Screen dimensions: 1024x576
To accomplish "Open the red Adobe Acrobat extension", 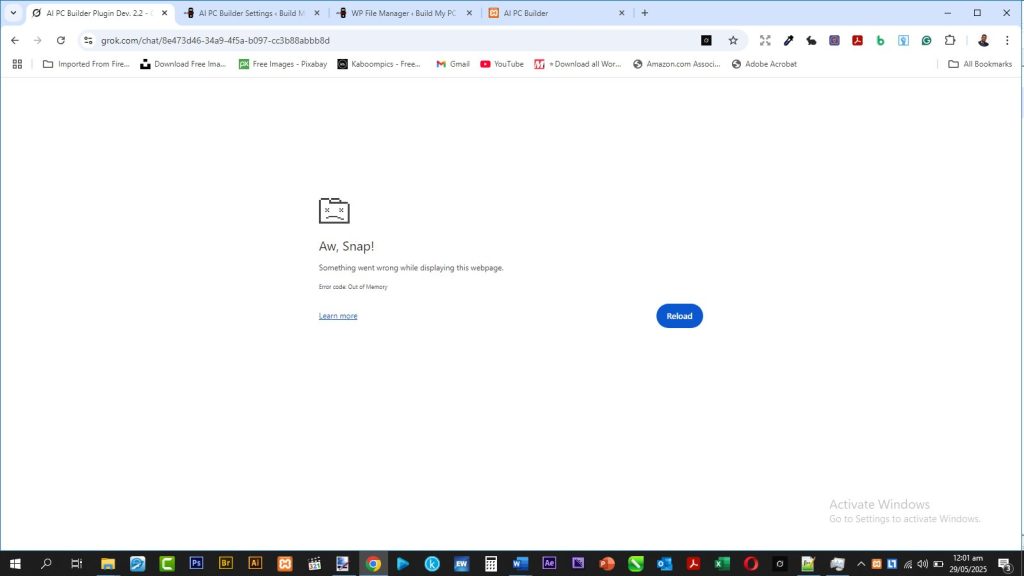I will click(x=857, y=40).
